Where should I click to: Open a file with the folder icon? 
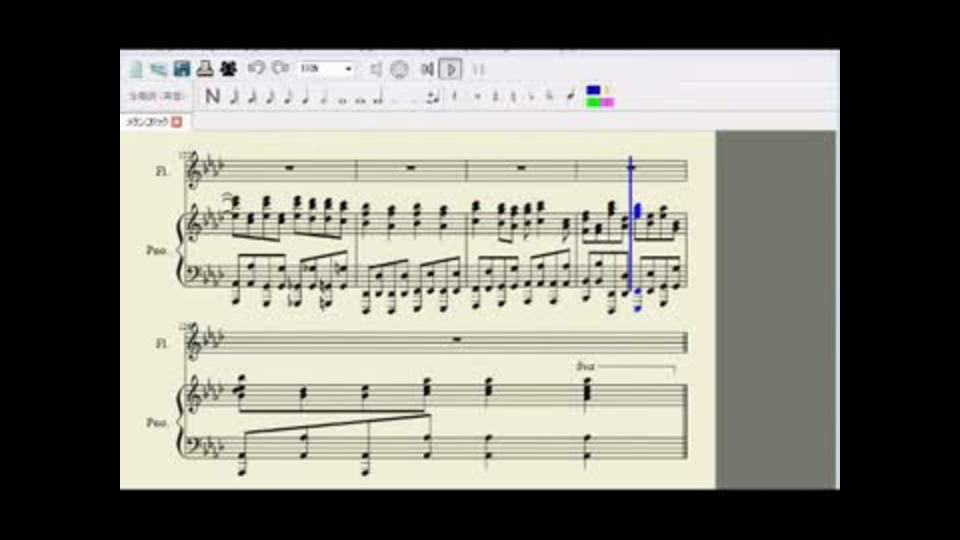point(159,69)
